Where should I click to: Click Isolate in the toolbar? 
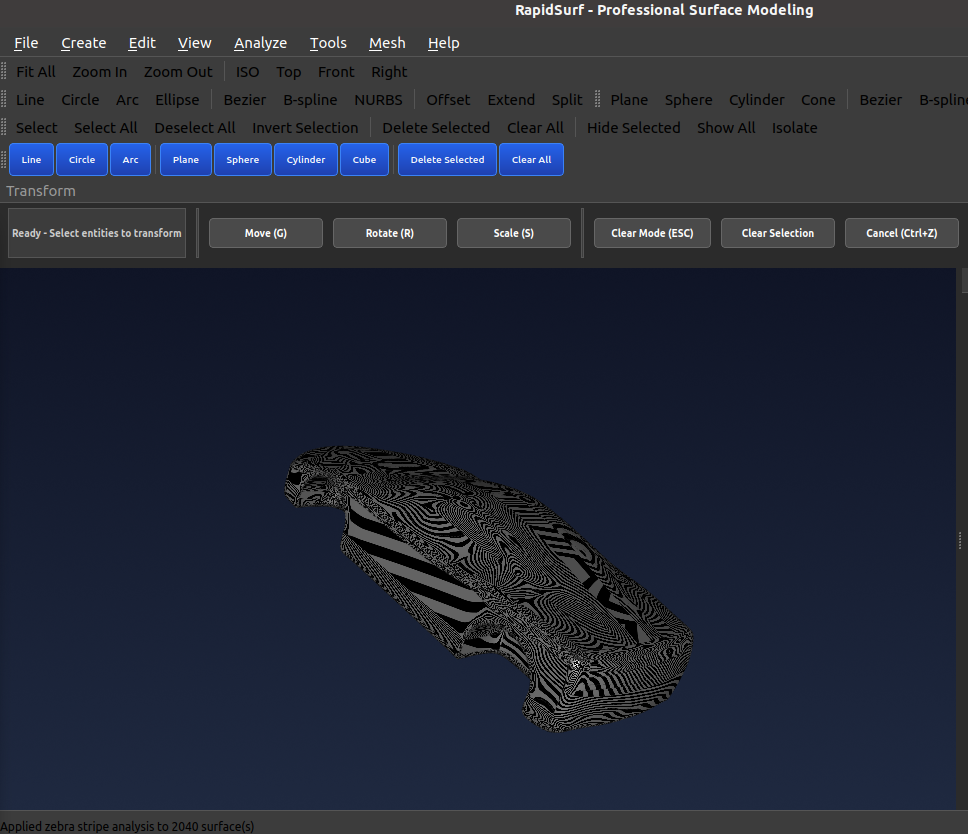point(794,128)
